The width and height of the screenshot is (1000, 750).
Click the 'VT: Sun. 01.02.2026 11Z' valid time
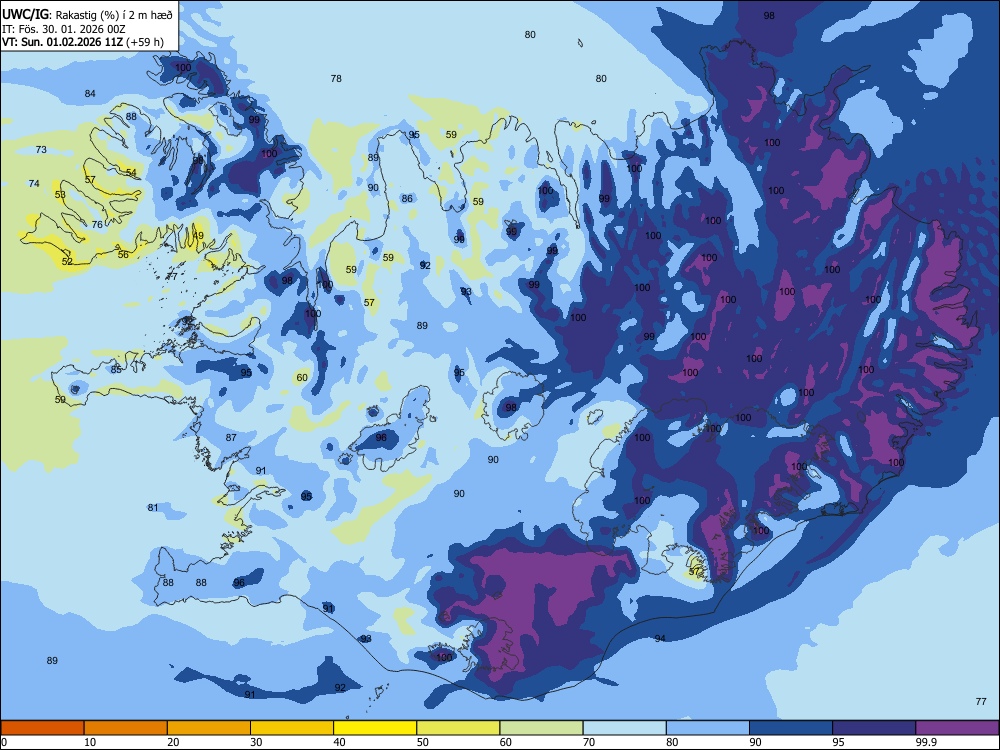[x=62, y=42]
